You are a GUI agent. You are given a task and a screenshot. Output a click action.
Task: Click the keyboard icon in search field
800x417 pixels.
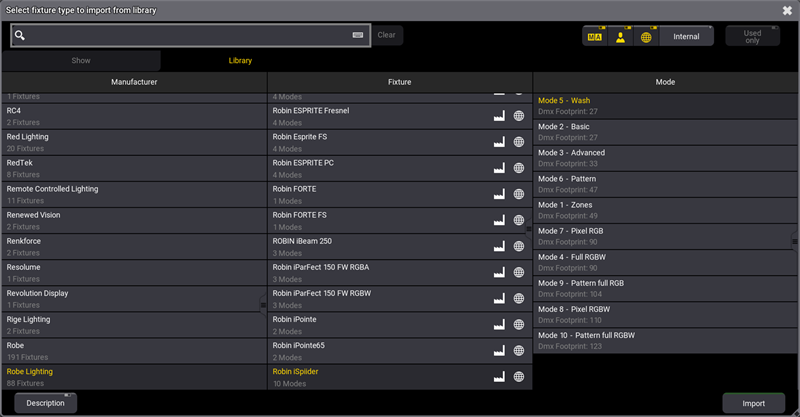(x=357, y=35)
